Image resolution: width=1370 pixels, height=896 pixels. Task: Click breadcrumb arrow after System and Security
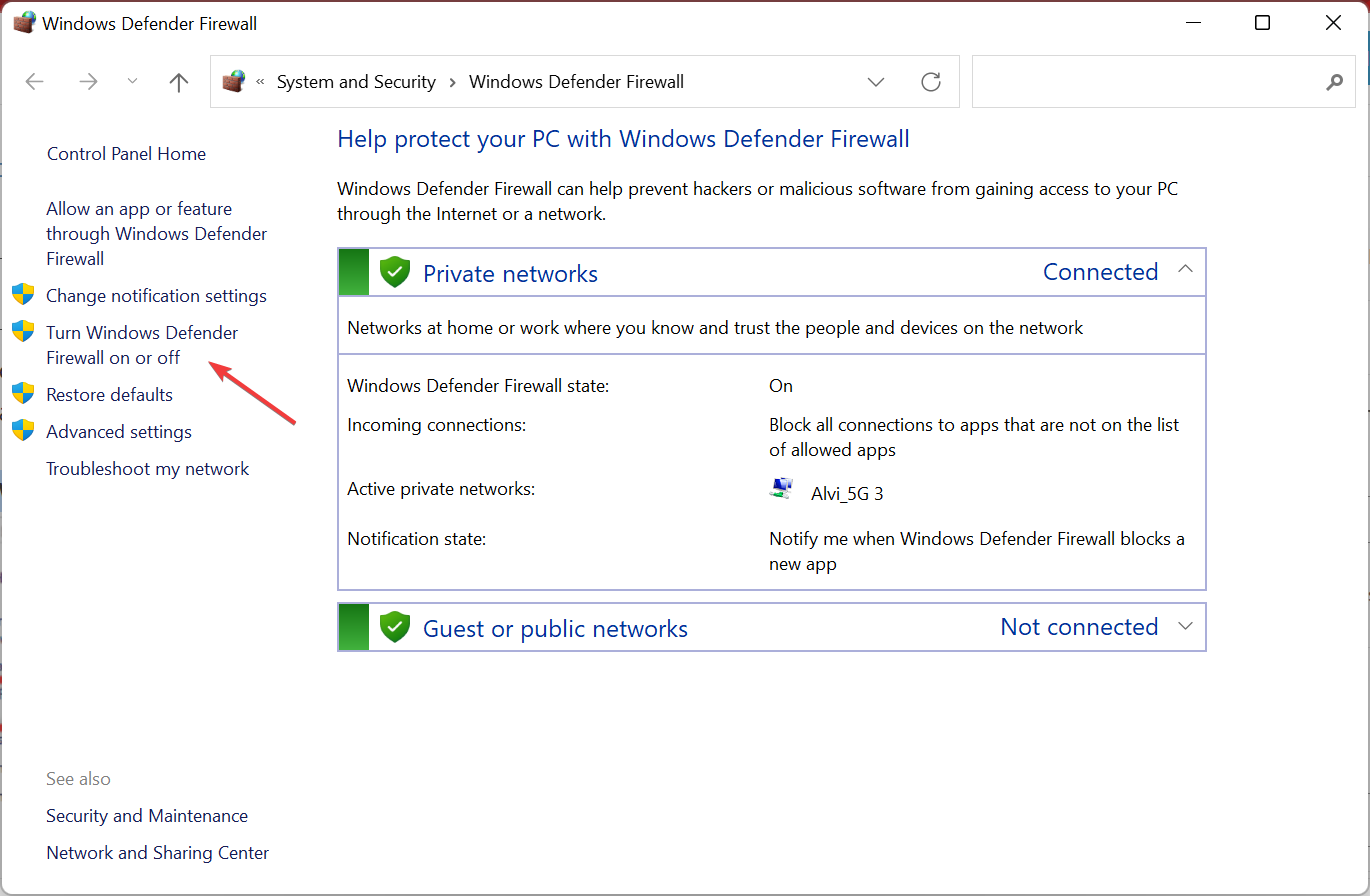(x=452, y=82)
